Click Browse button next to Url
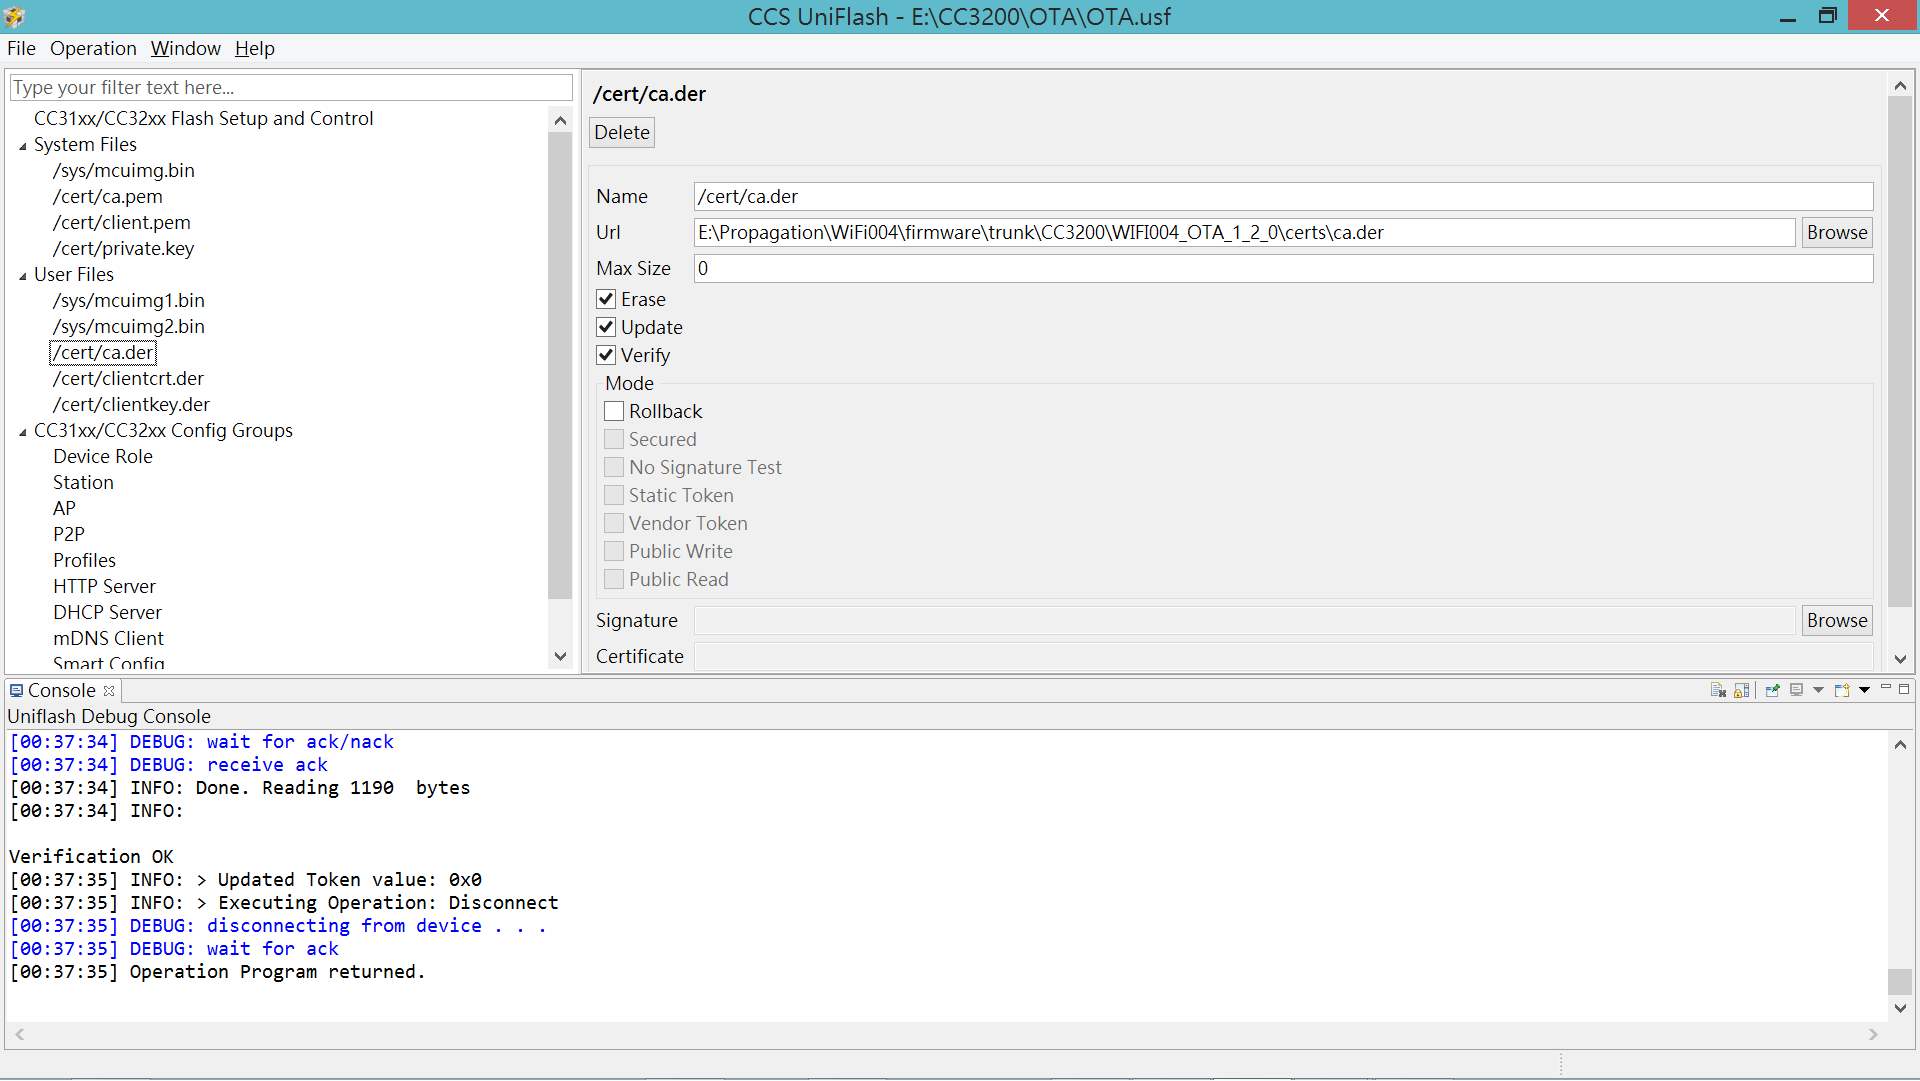The width and height of the screenshot is (1920, 1081). click(1836, 232)
